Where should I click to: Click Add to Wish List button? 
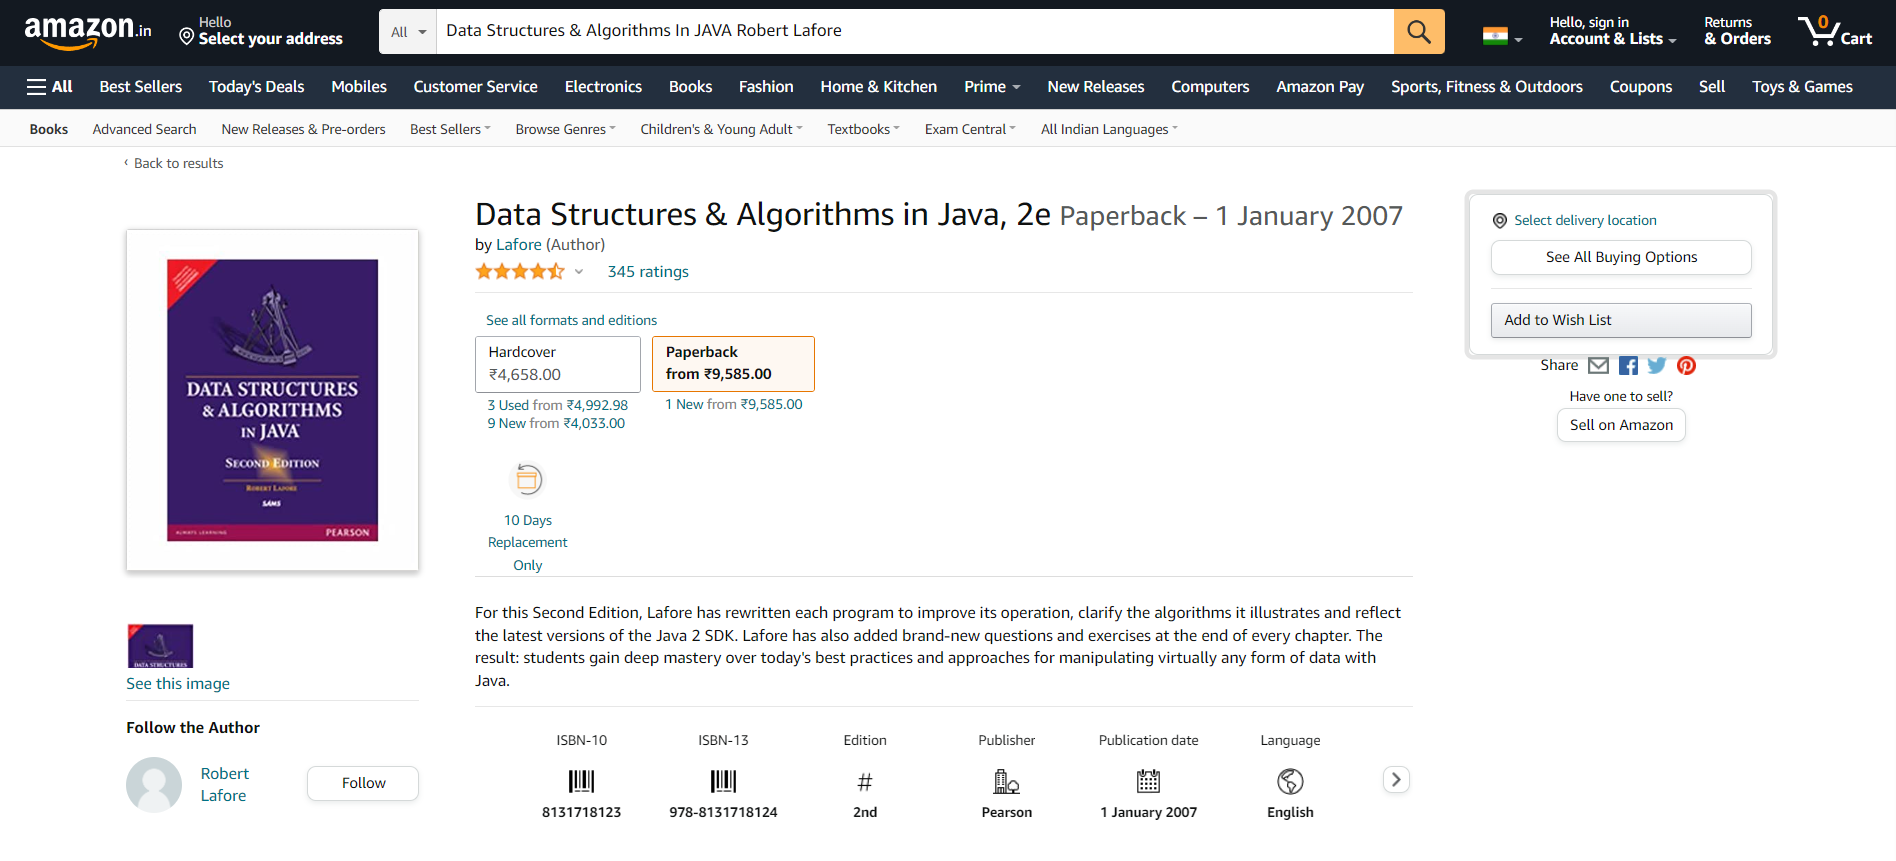click(1621, 320)
